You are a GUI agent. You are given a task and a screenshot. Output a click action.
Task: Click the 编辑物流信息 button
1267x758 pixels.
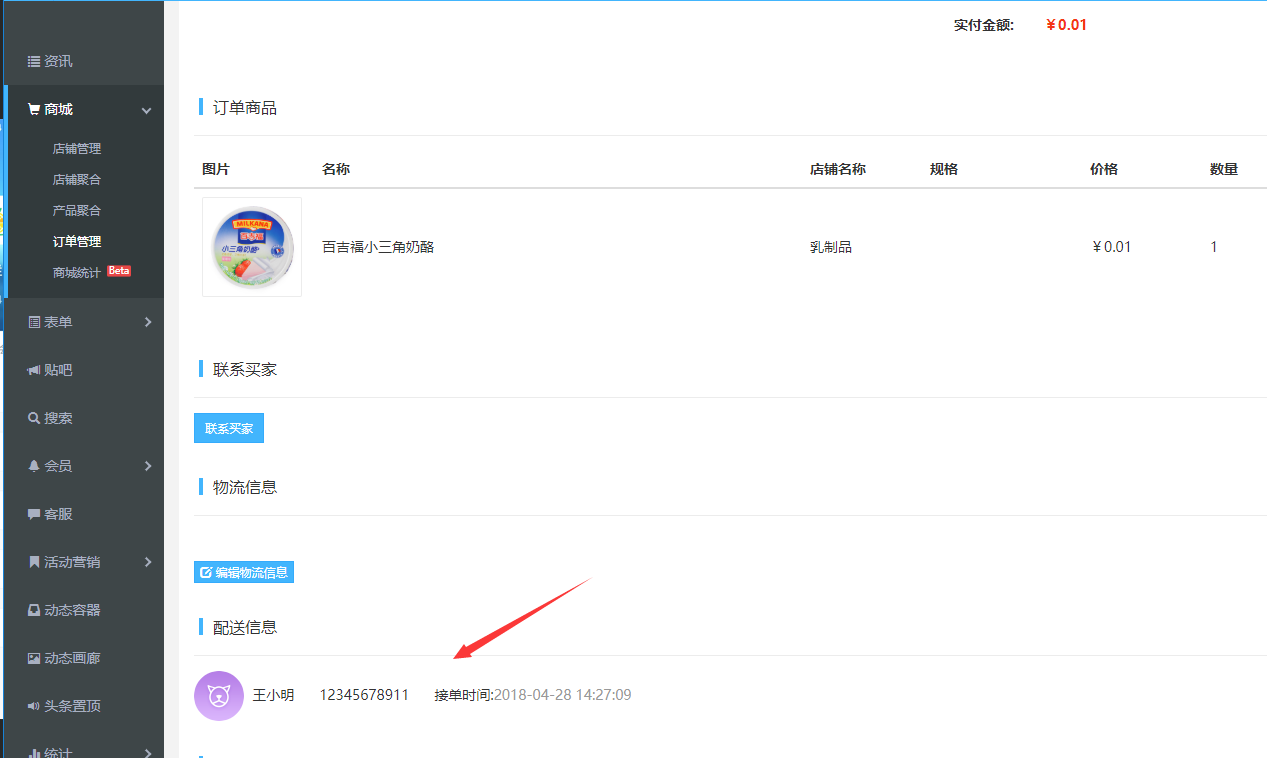pos(244,572)
